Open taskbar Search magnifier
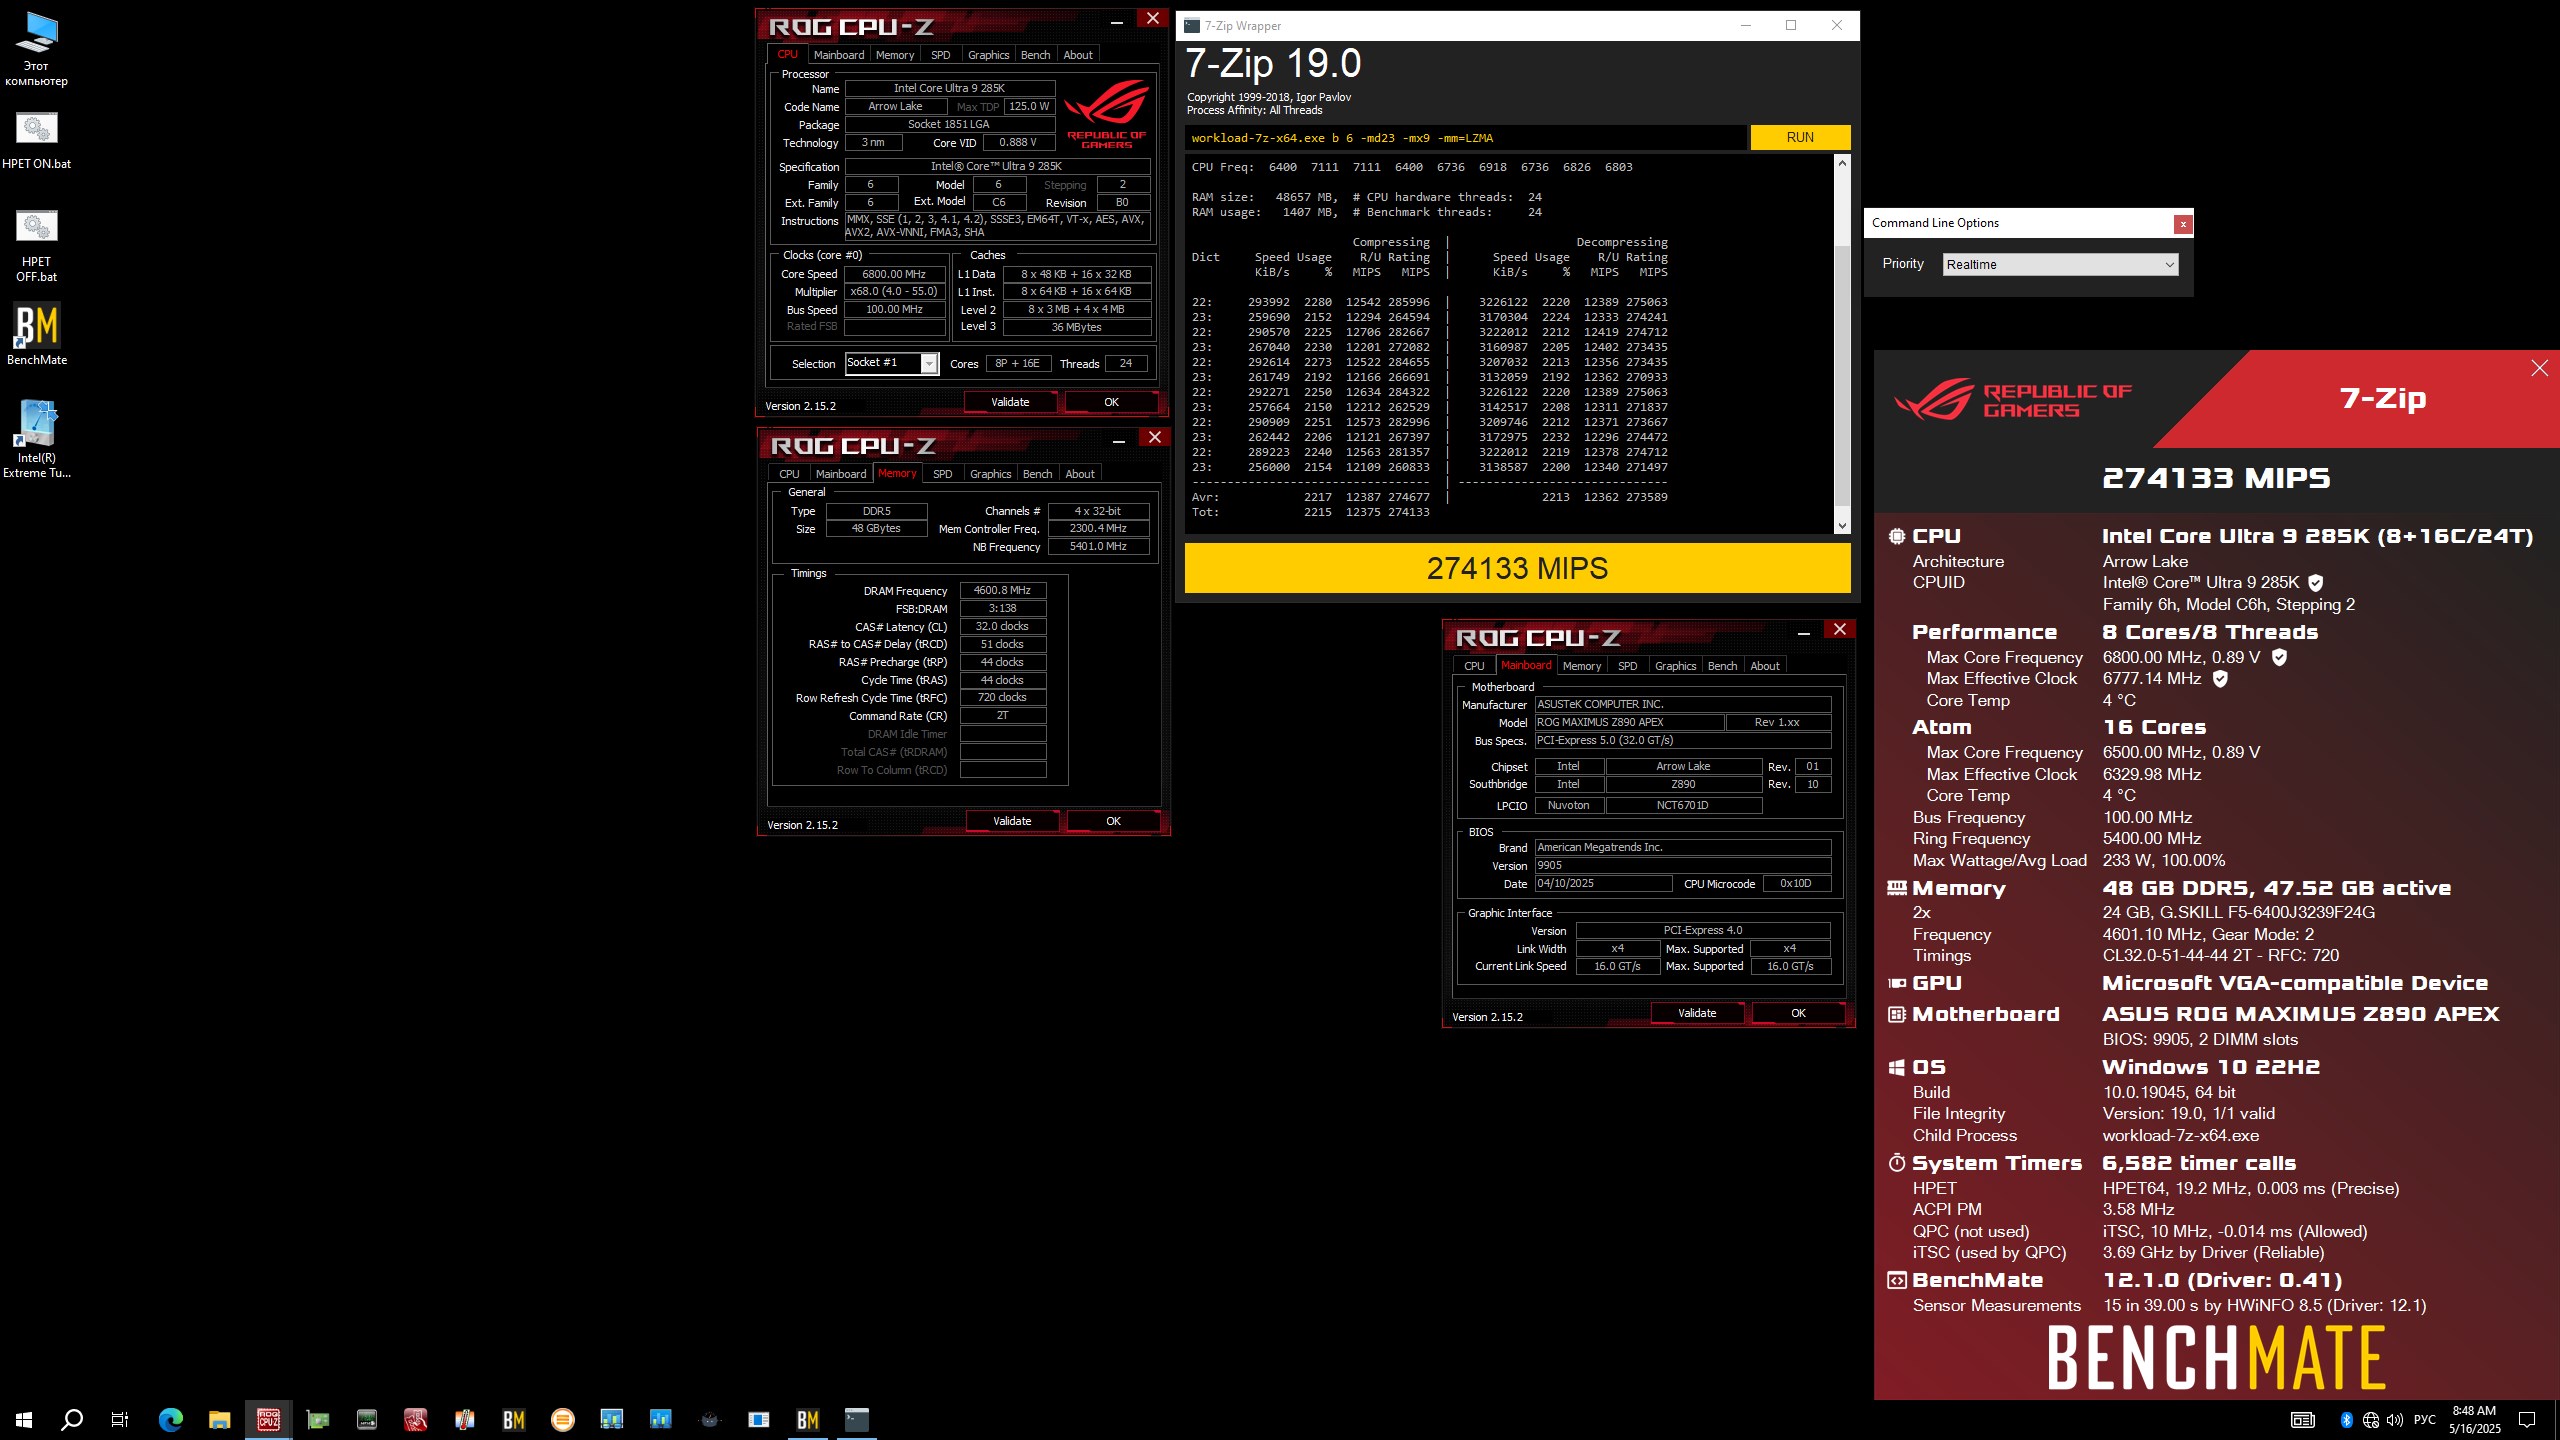The height and width of the screenshot is (1440, 2560). [x=72, y=1419]
